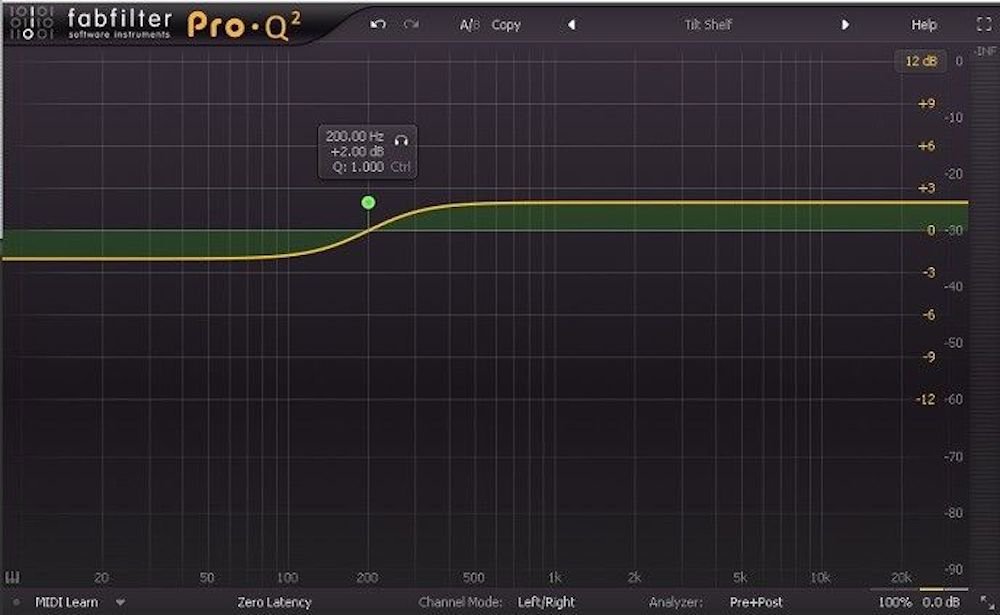
Task: Go to the previous preset with the left arrow
Action: (571, 25)
